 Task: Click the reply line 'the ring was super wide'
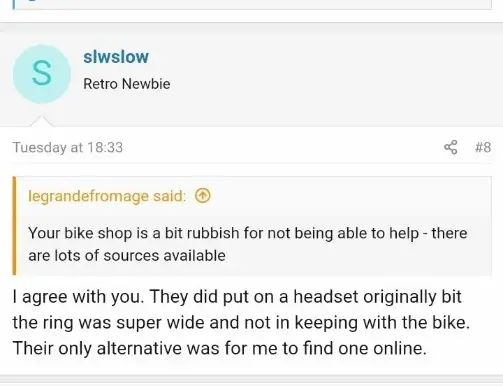(241, 322)
